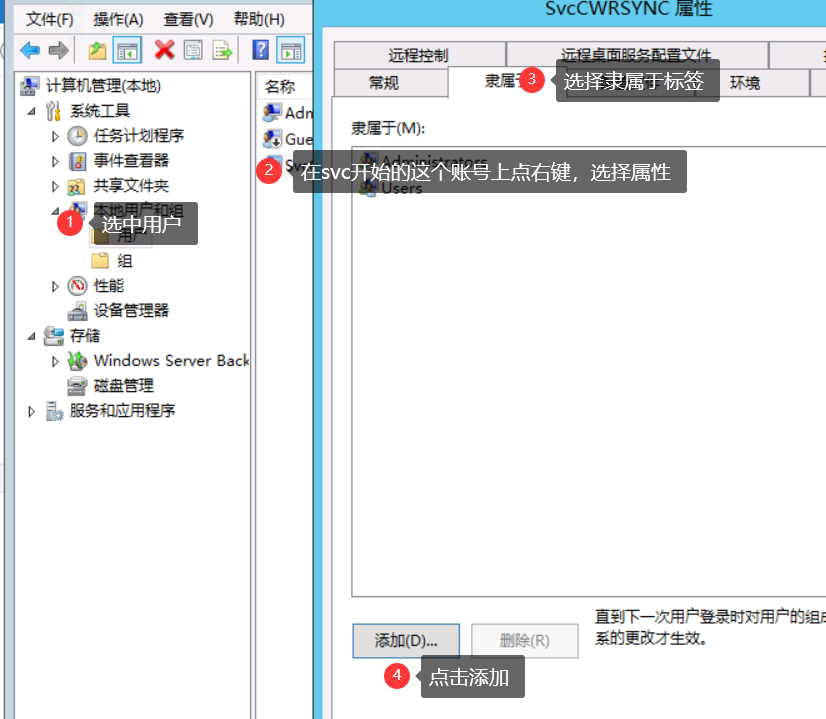
Task: Switch to the 远程控制 tab
Action: (x=419, y=55)
